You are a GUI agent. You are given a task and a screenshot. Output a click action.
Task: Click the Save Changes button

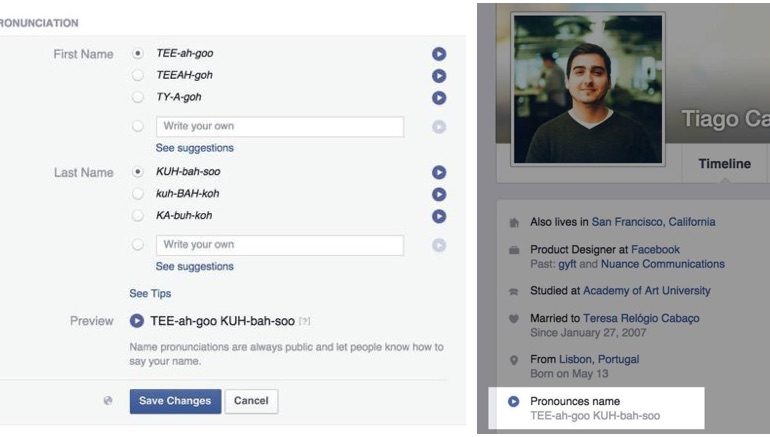tap(175, 401)
